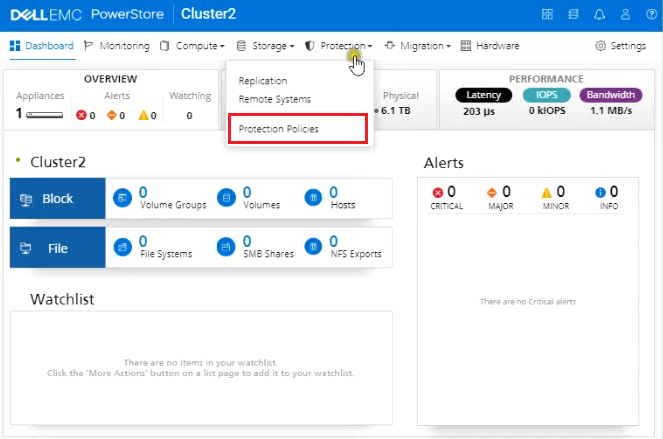Screen dimensions: 663x439
Task: Click the user account icon
Action: point(625,14)
